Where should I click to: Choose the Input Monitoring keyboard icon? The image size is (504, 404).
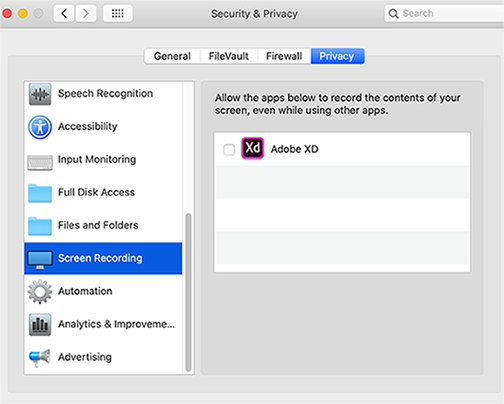40,163
